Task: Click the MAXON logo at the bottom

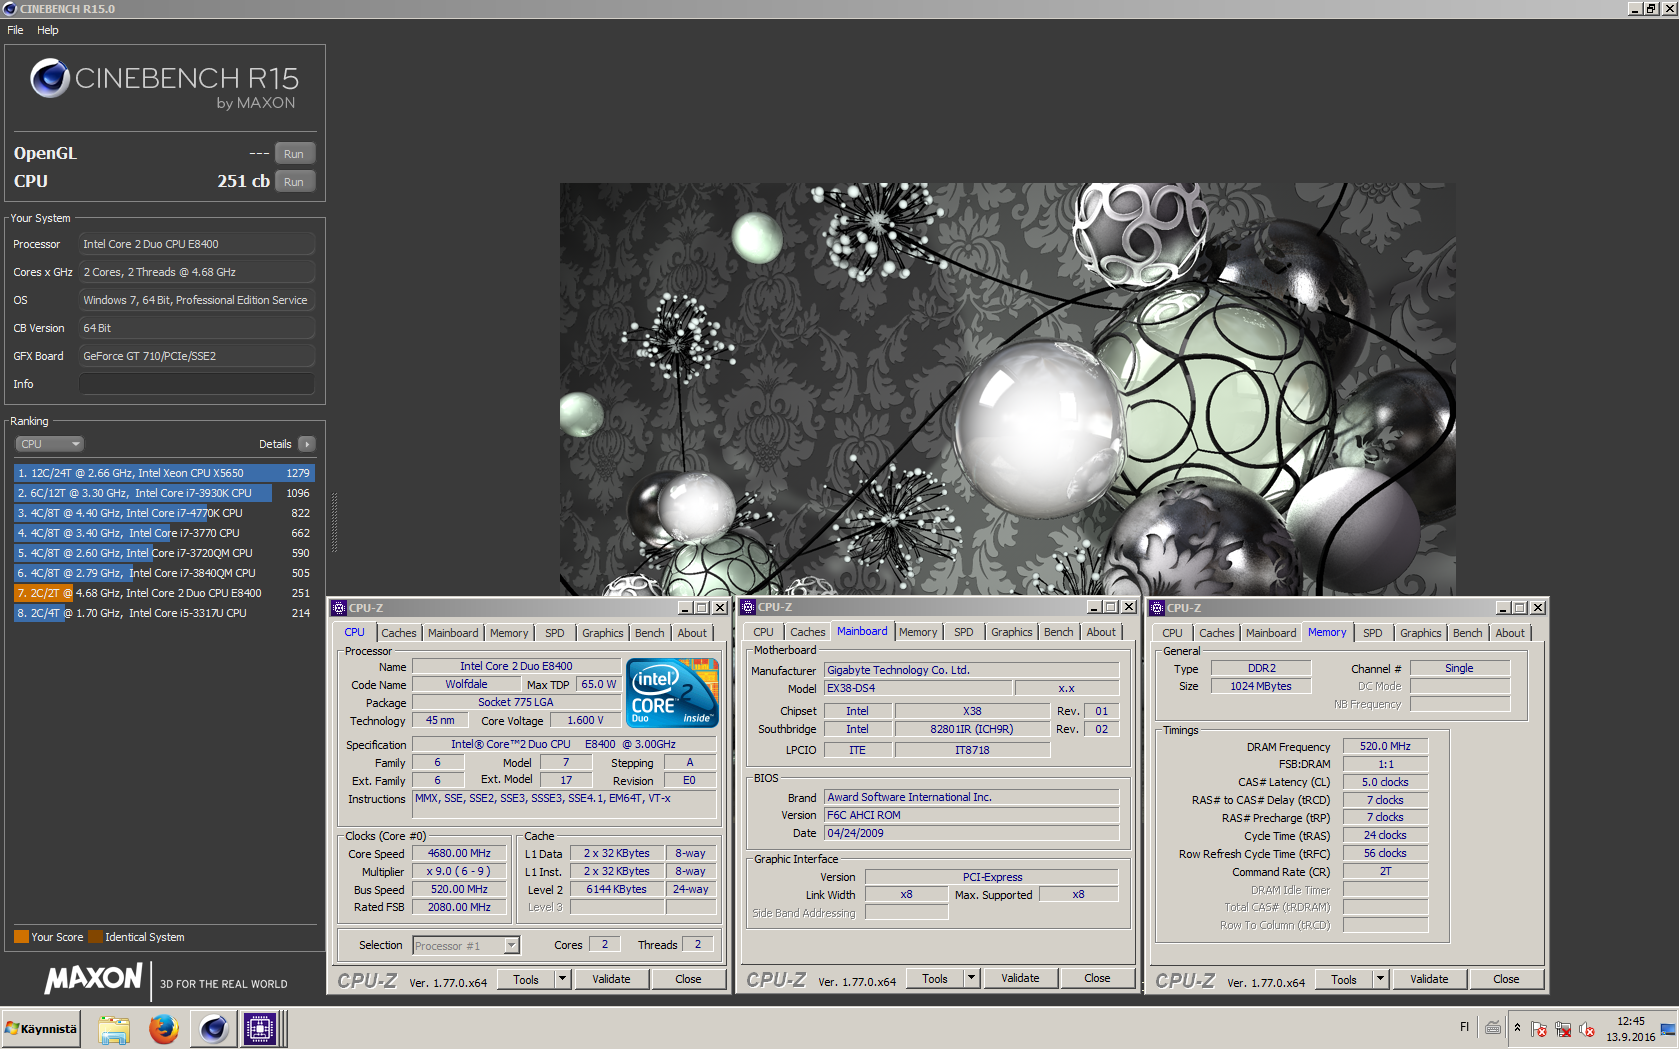Action: (x=93, y=978)
